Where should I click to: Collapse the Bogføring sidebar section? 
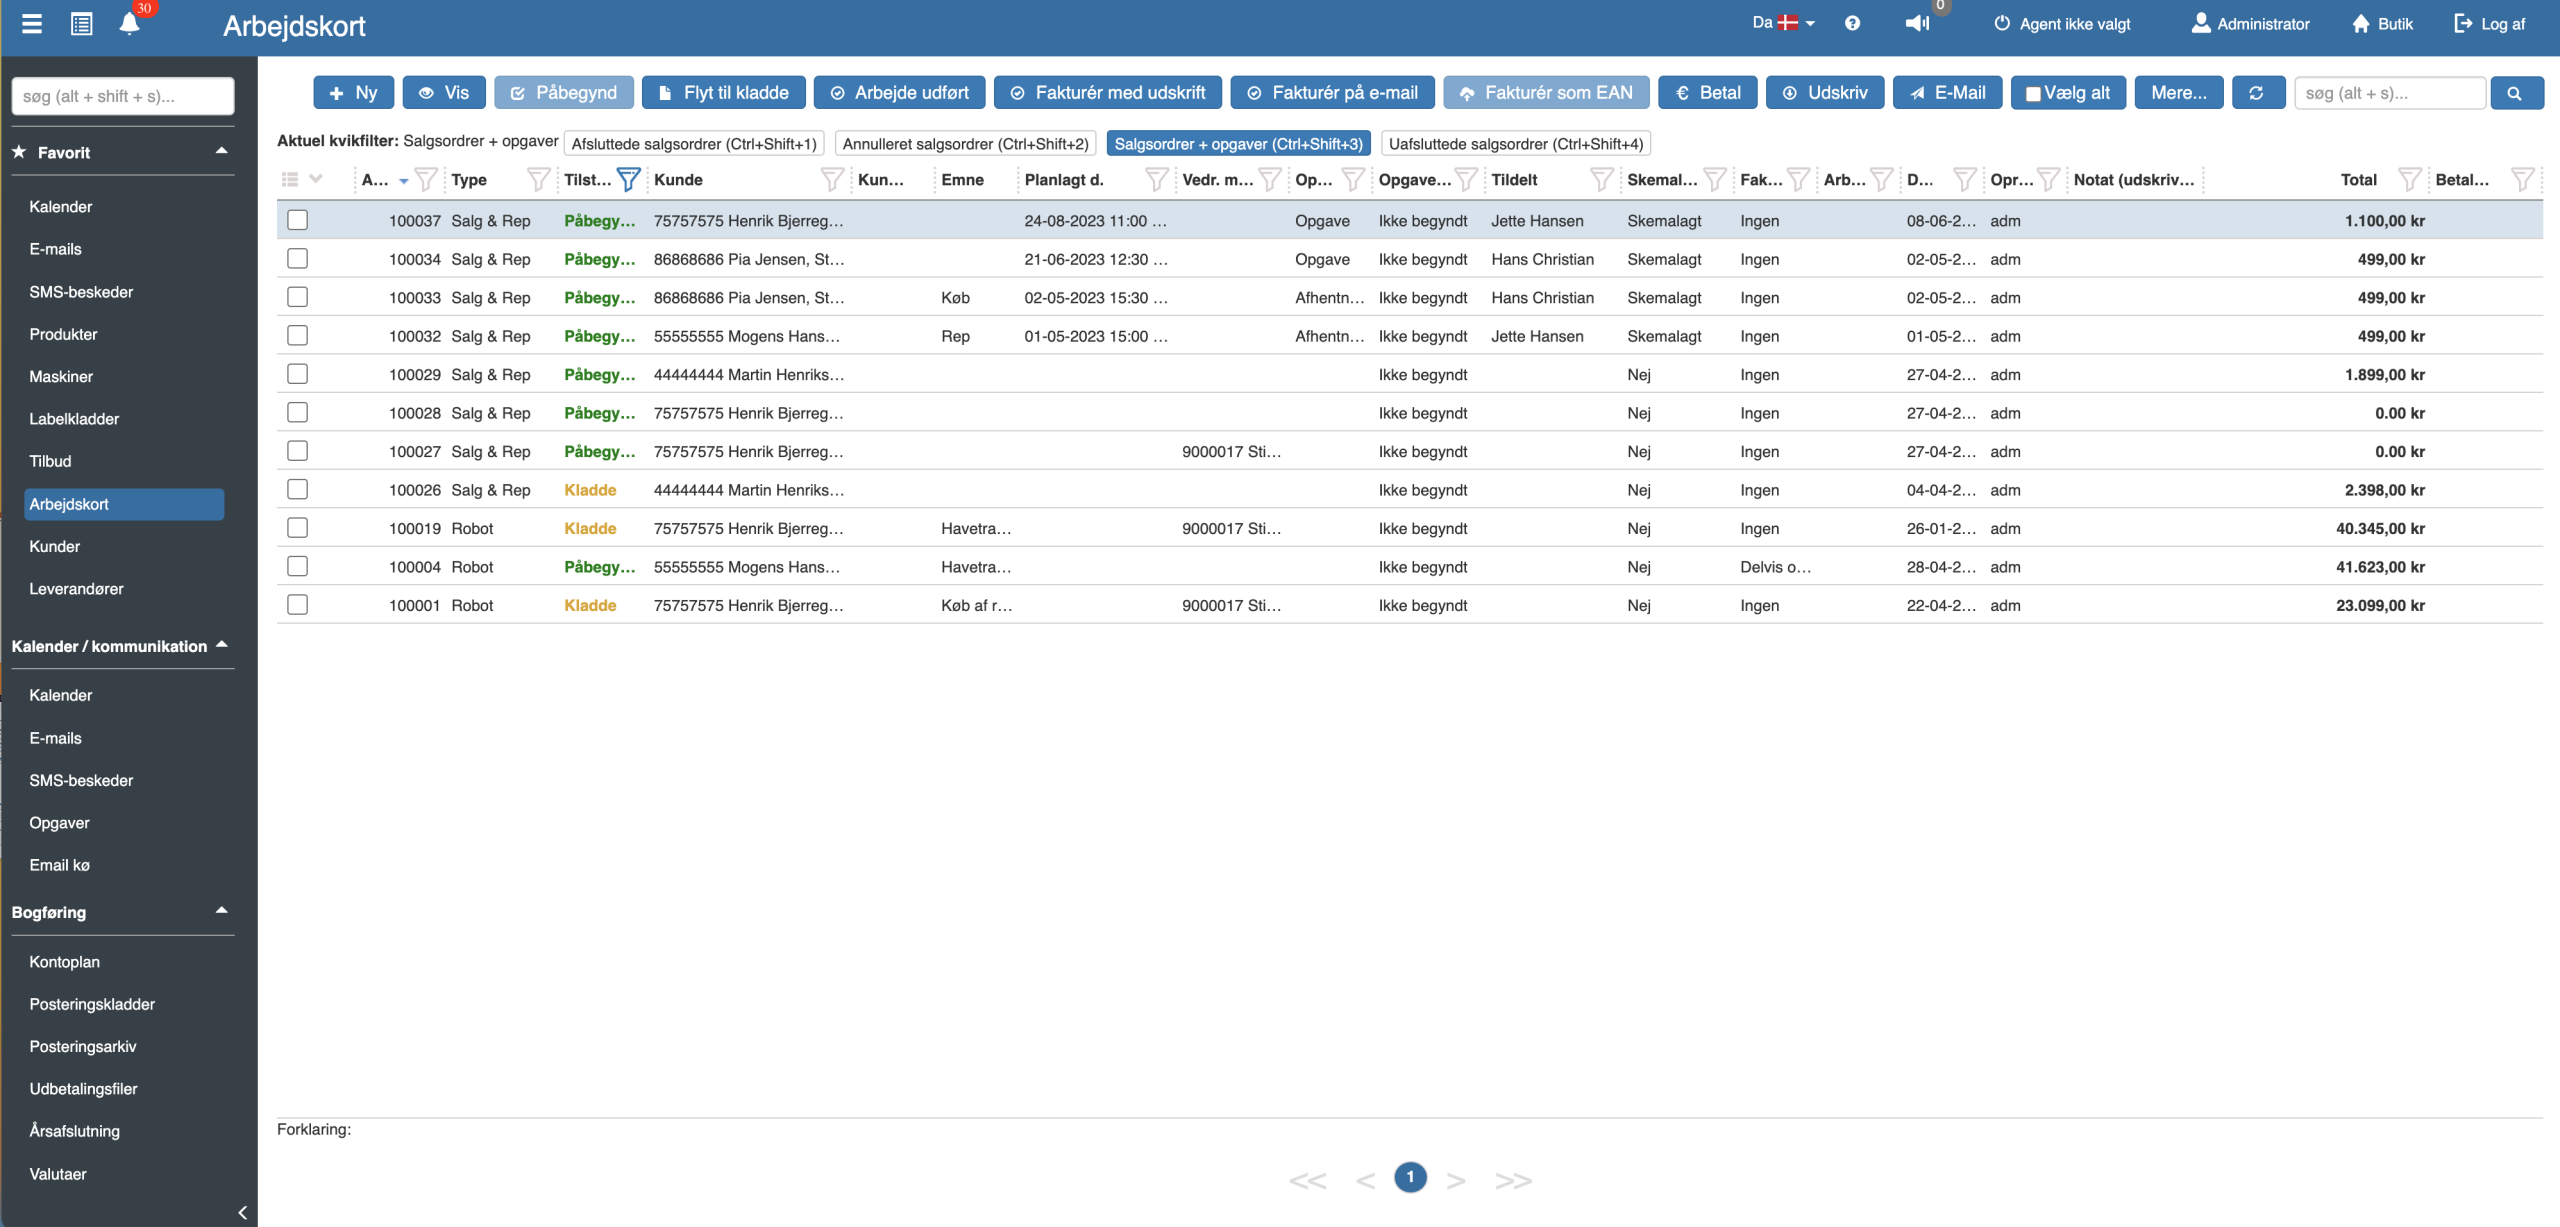[x=221, y=910]
